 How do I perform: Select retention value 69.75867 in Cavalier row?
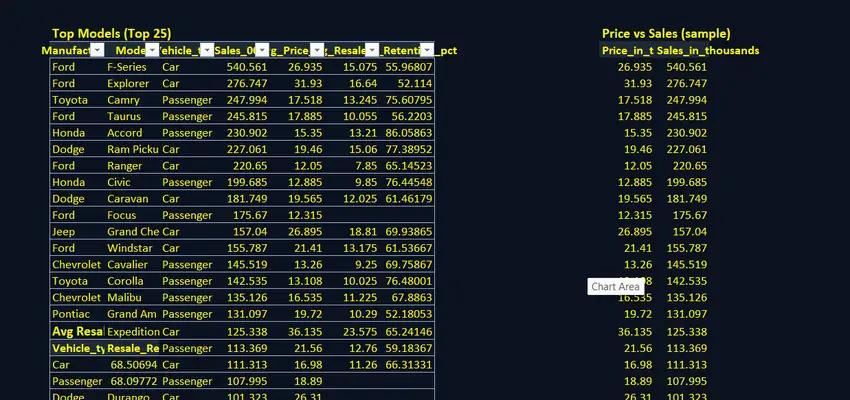(407, 264)
